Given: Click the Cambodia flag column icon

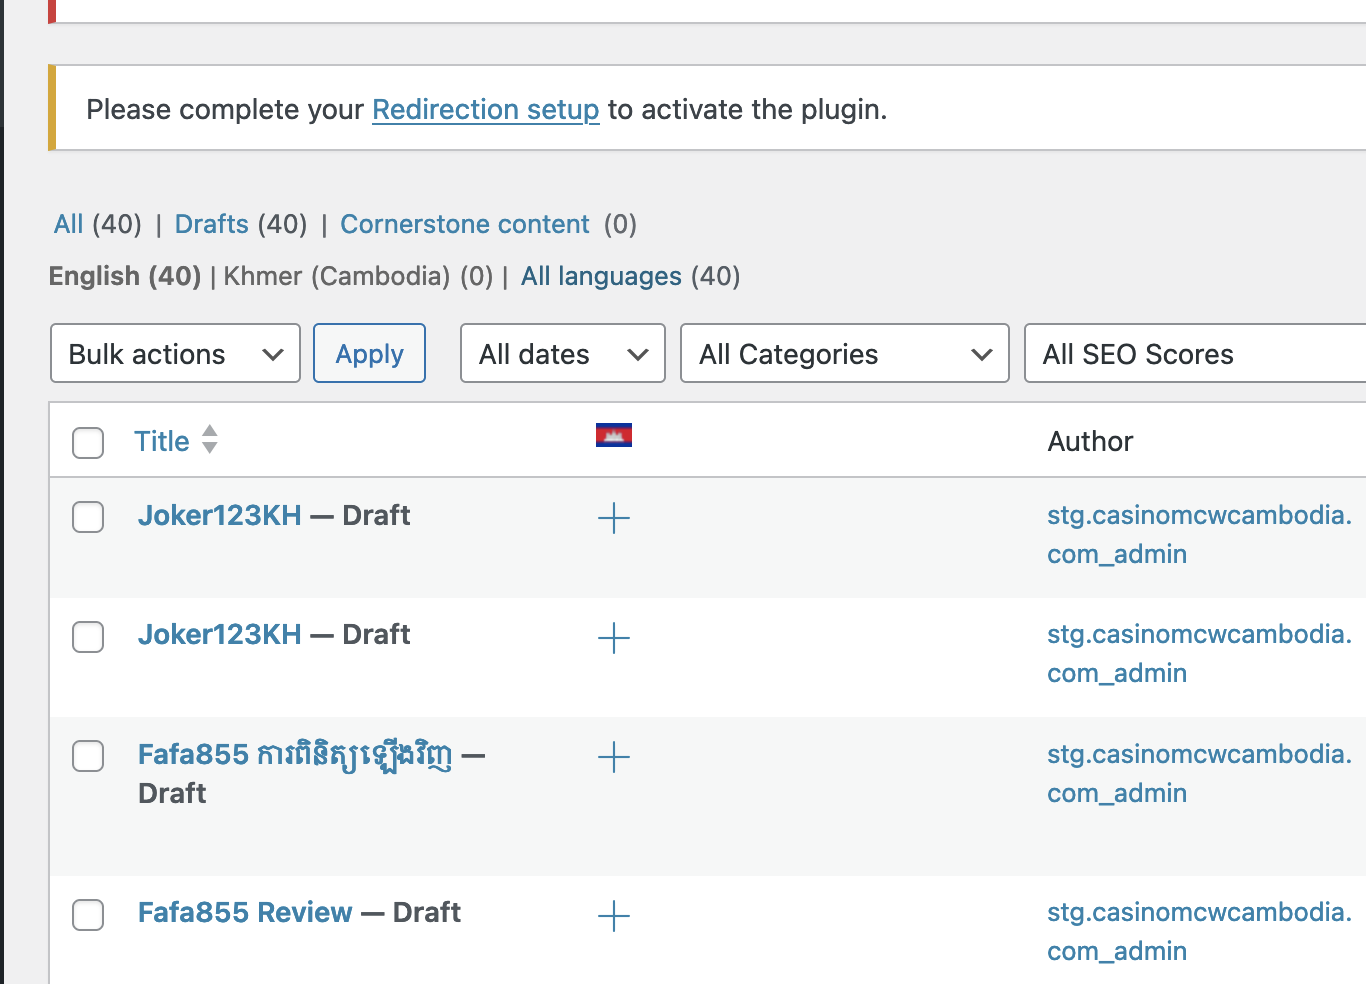Looking at the screenshot, I should 613,435.
